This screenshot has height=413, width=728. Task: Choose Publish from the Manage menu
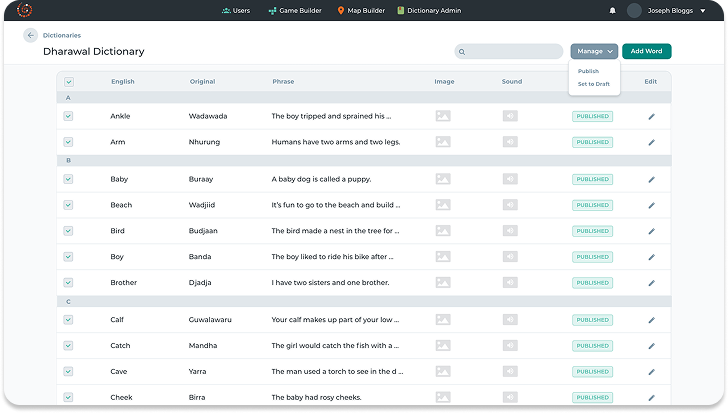(588, 71)
